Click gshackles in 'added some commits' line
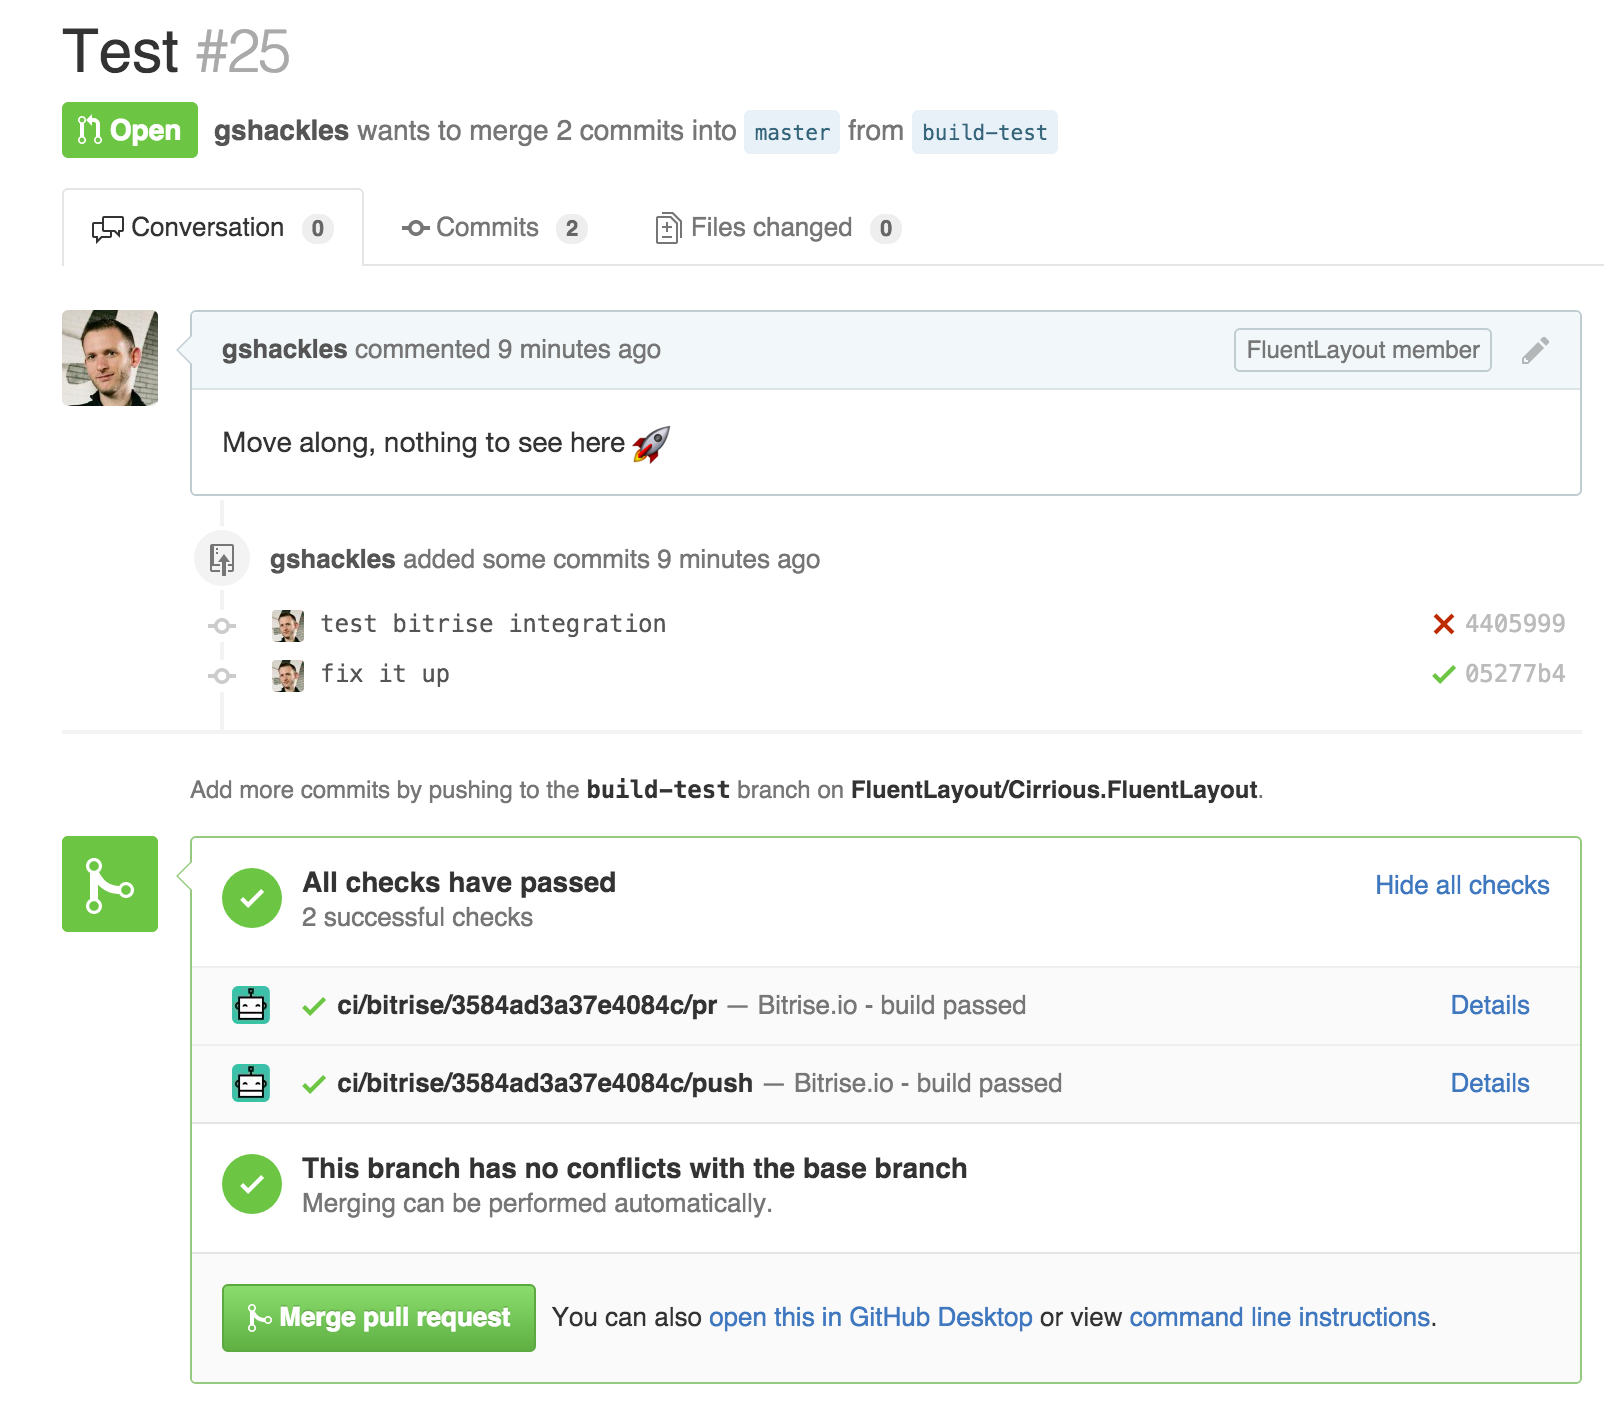The width and height of the screenshot is (1604, 1404). coord(332,559)
